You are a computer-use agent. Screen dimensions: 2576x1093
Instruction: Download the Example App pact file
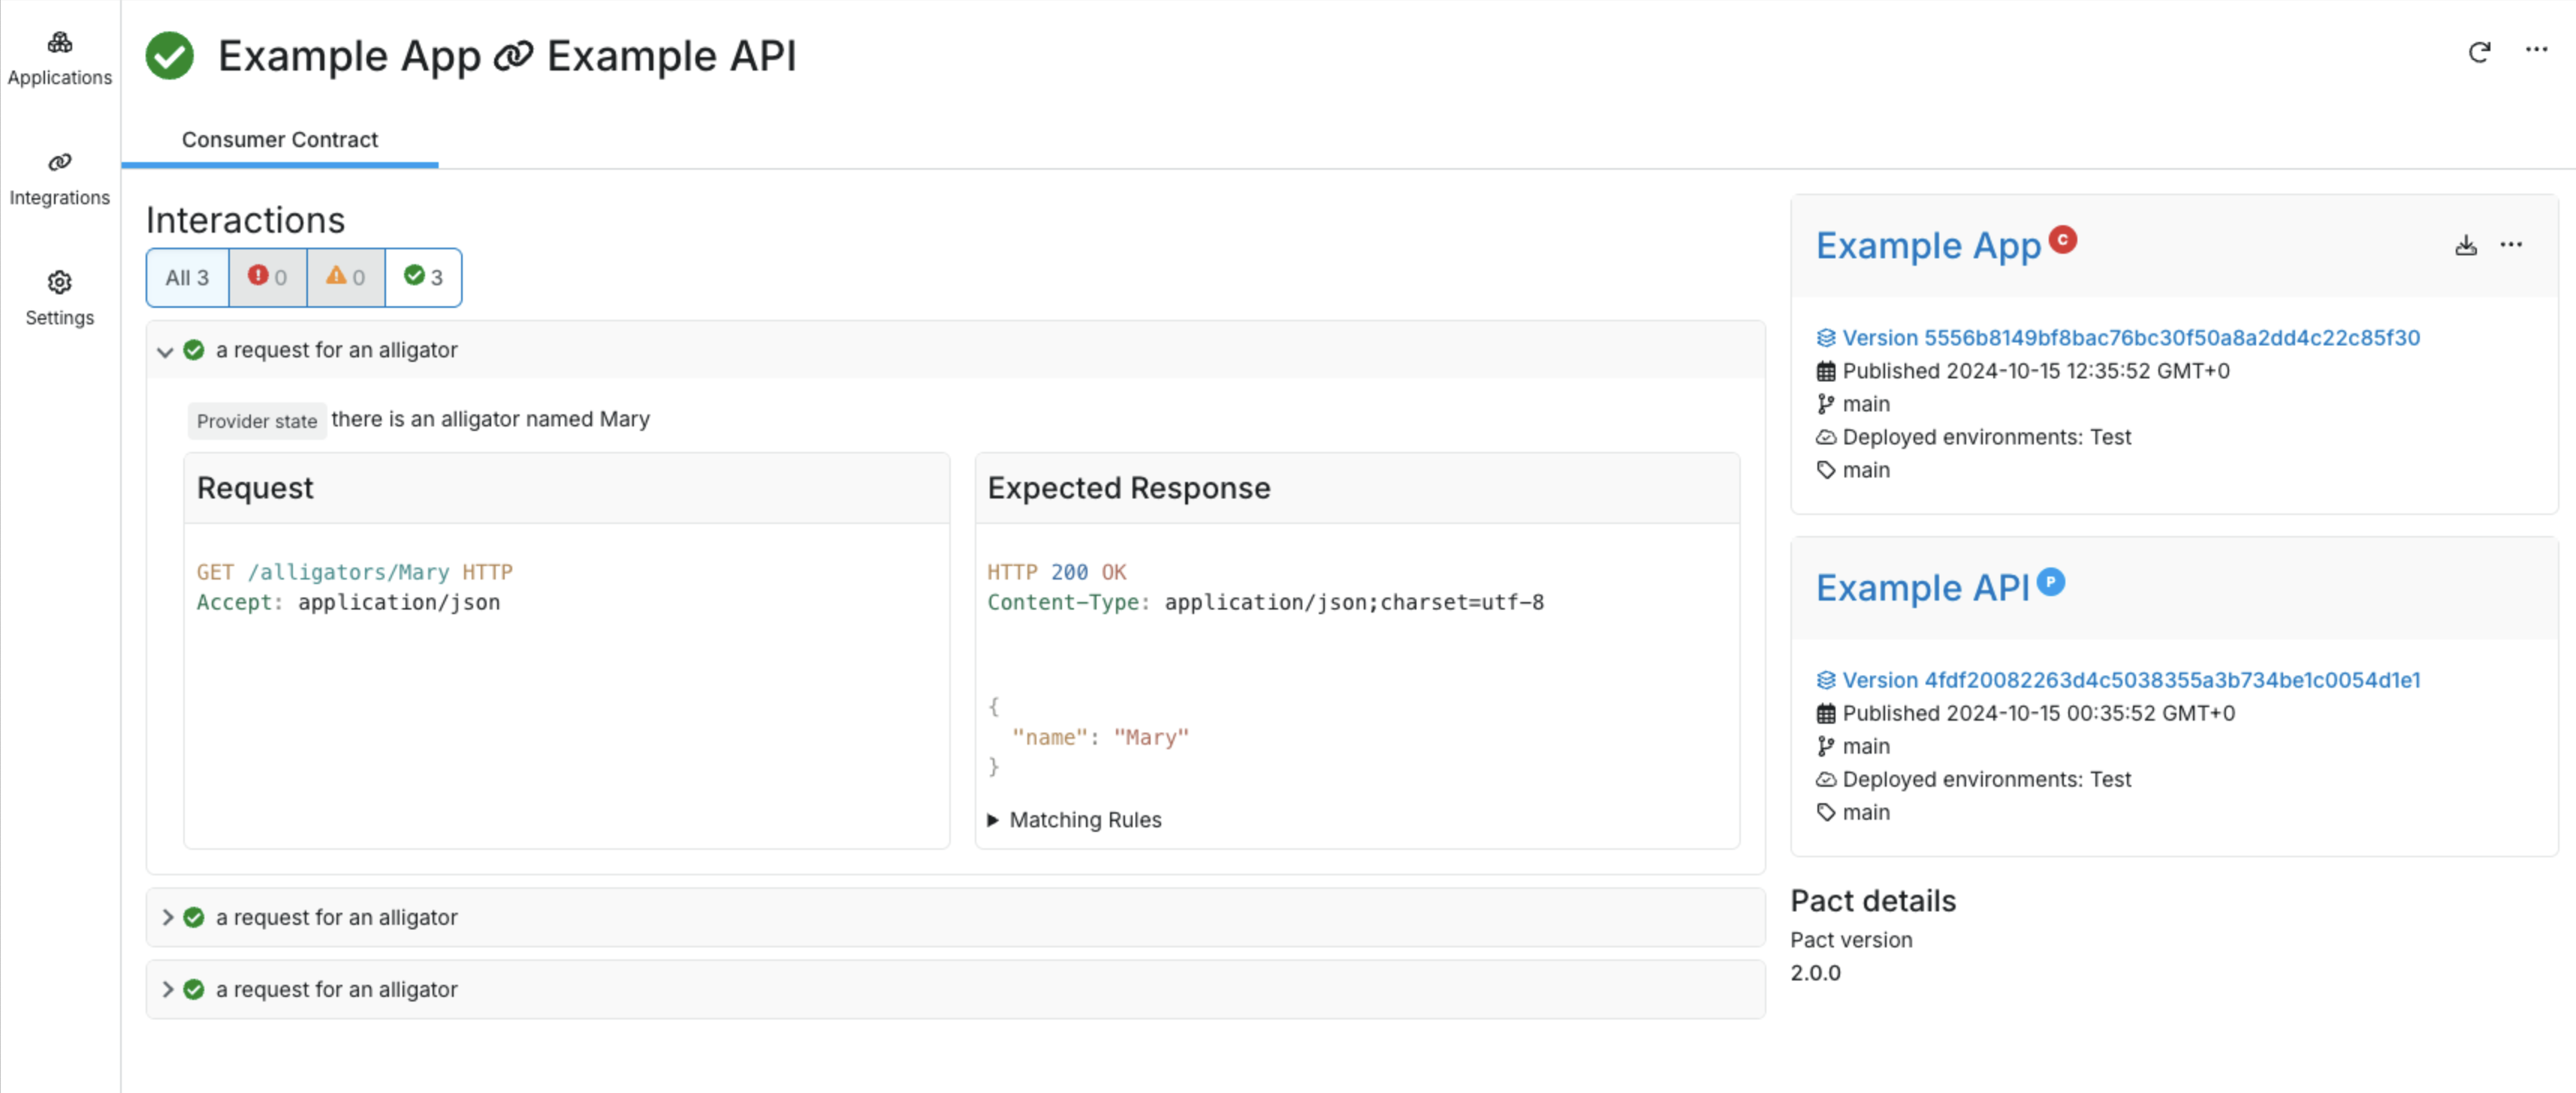(x=2465, y=245)
